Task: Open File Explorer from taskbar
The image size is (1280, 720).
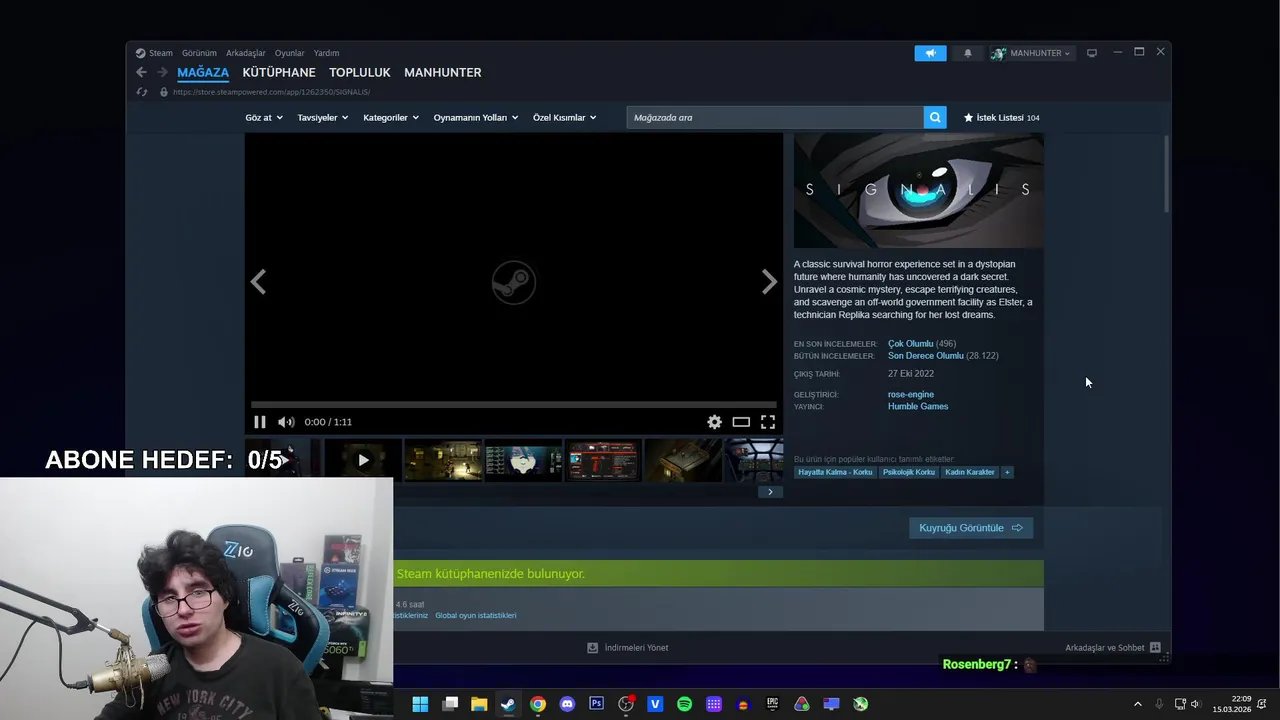Action: point(479,704)
